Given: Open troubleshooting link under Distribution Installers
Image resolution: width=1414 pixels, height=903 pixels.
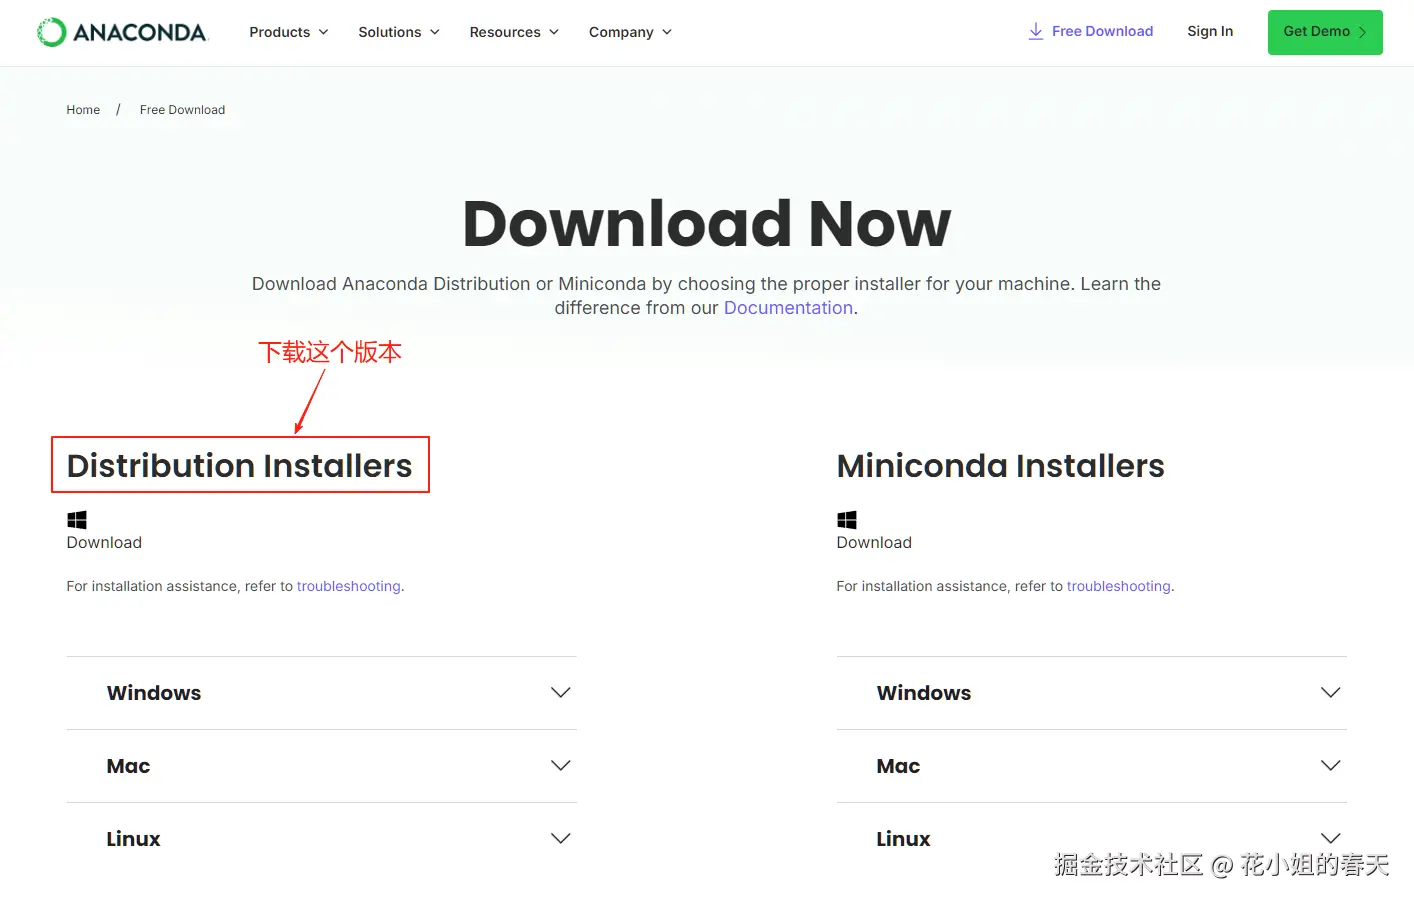Looking at the screenshot, I should tap(348, 586).
